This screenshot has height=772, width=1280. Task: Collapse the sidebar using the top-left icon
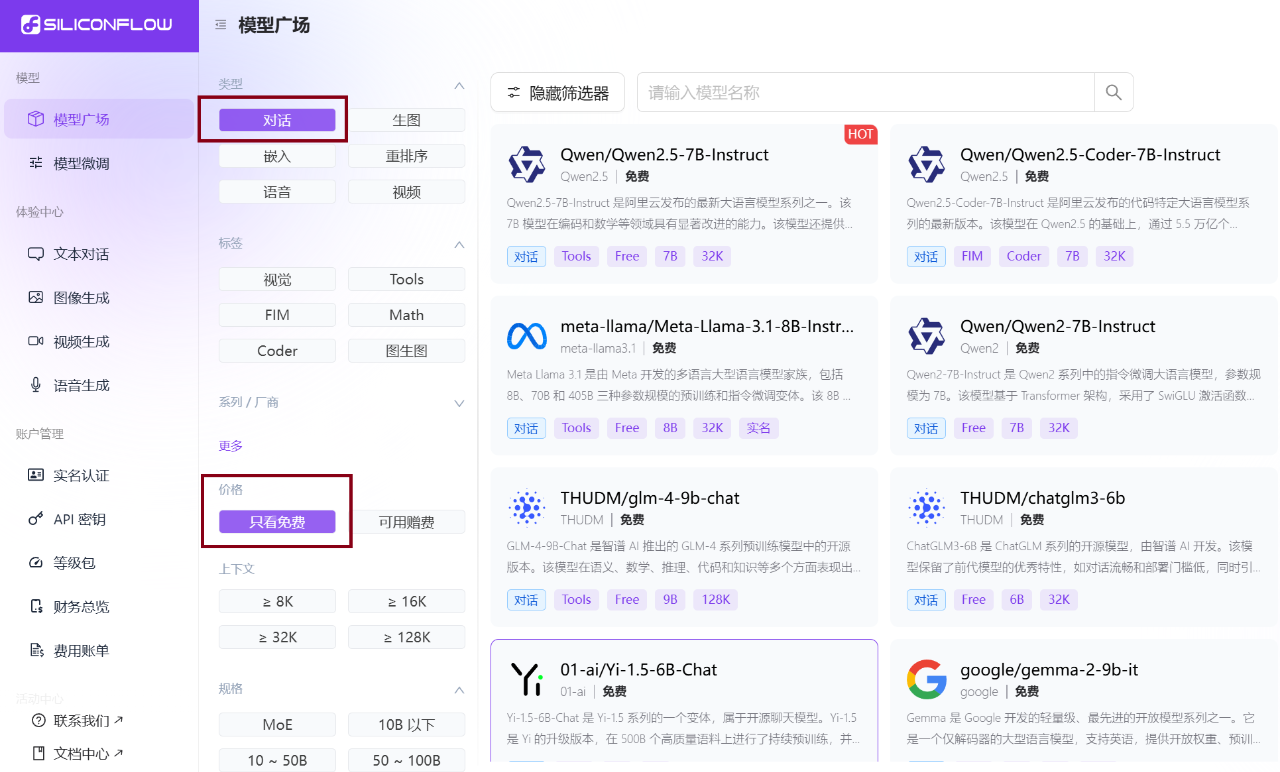point(220,24)
